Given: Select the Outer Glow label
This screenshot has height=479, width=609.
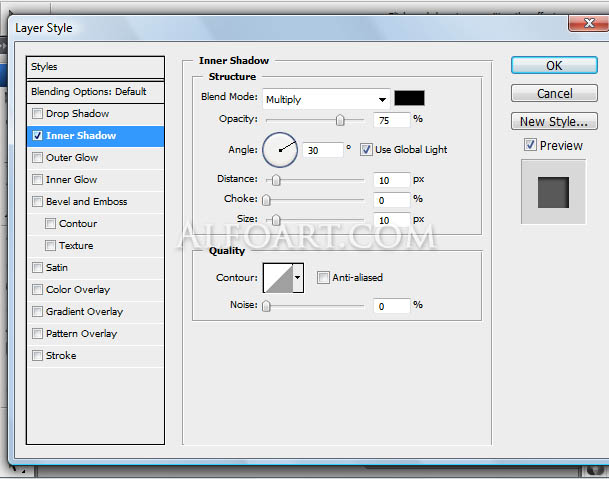Looking at the screenshot, I should pos(72,157).
